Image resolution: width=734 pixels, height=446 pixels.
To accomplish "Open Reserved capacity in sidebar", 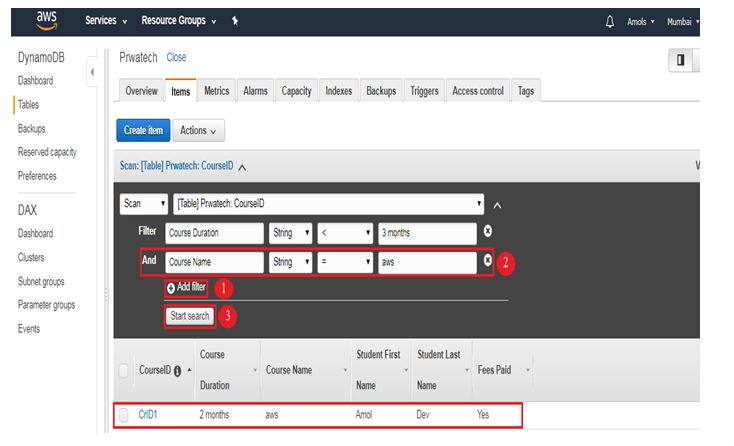I will click(47, 152).
